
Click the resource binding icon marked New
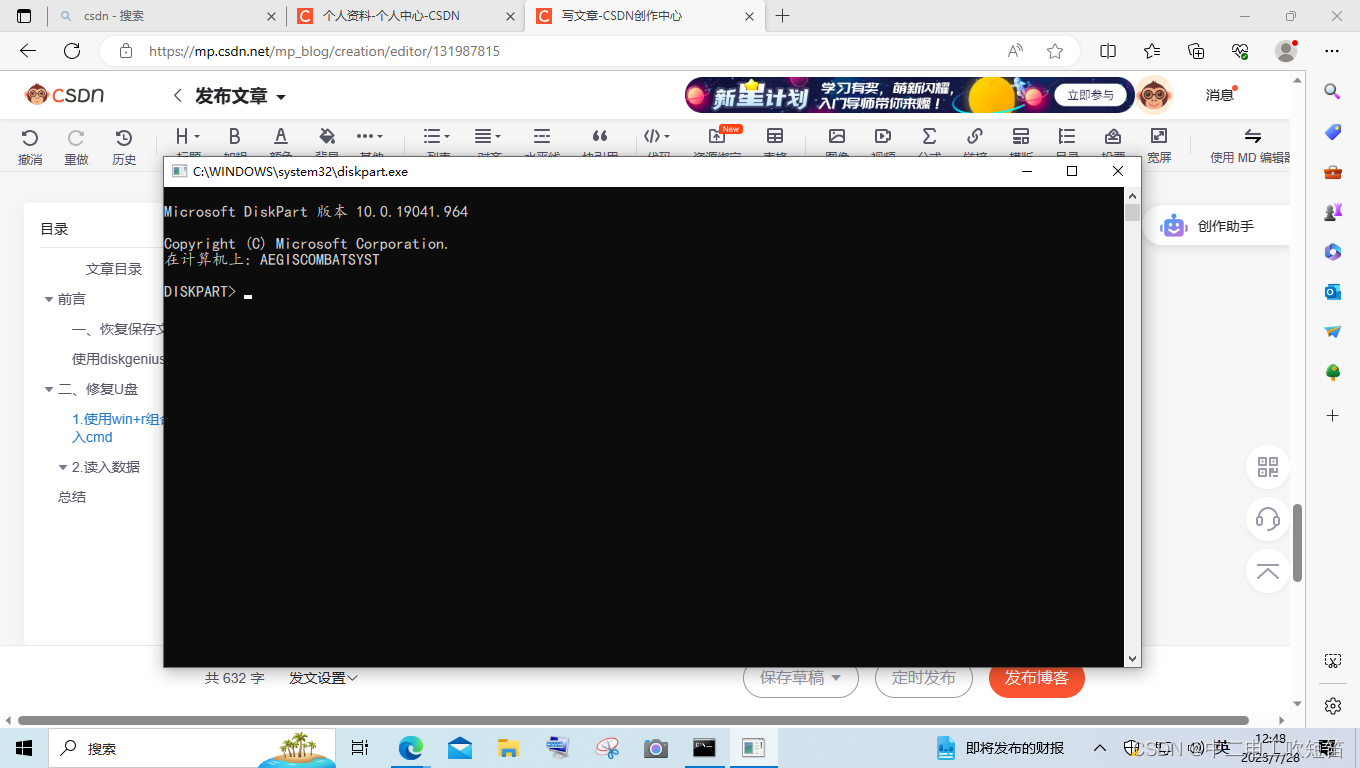coord(717,136)
